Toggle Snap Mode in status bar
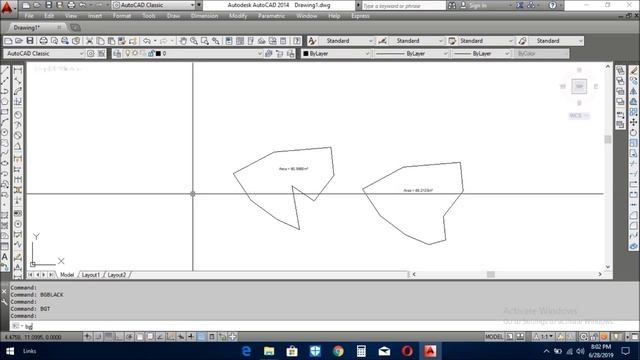Viewport: 640px width, 360px height. pyautogui.click(x=98, y=337)
